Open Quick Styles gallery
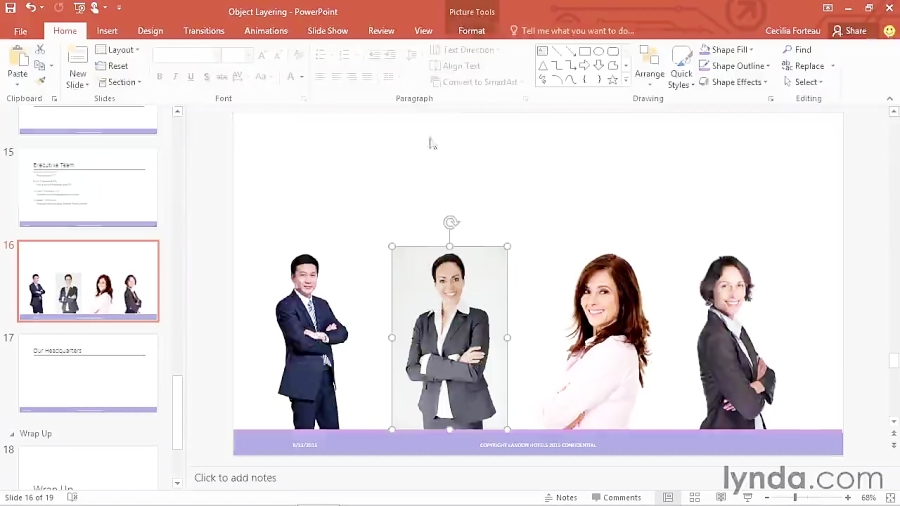This screenshot has height=506, width=900. pyautogui.click(x=681, y=67)
